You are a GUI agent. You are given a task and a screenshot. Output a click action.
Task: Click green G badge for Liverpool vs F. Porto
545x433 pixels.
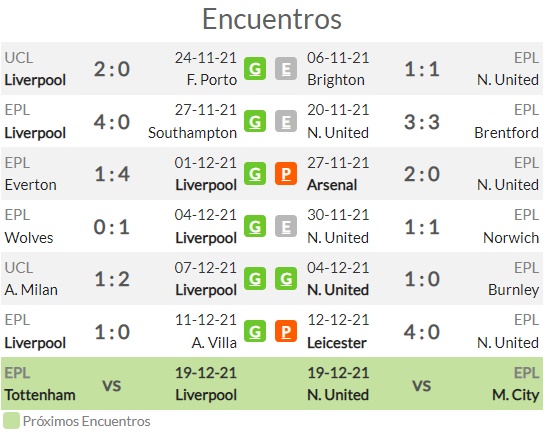(255, 68)
